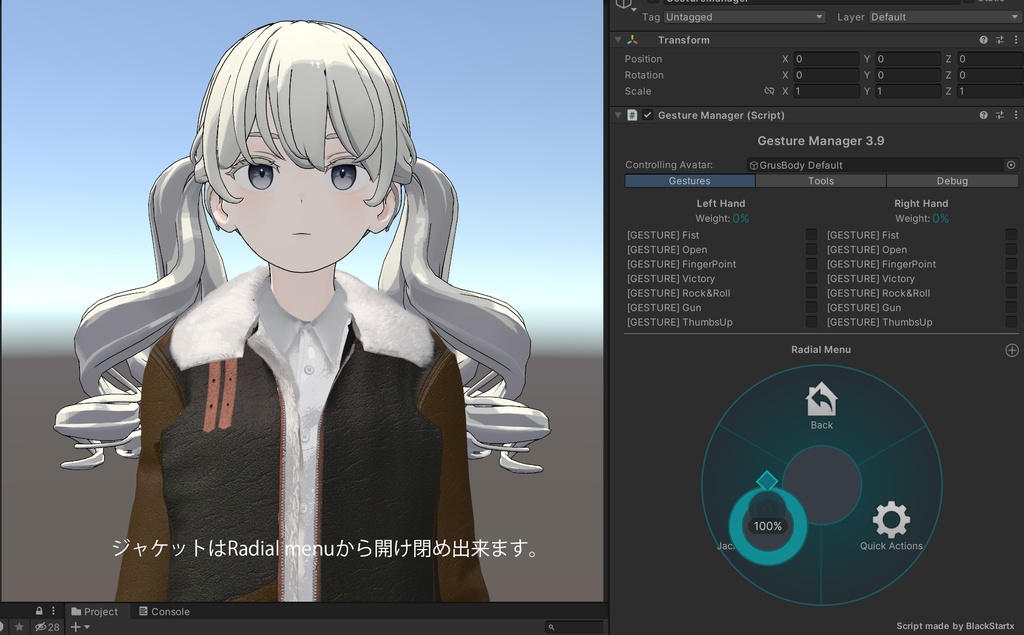The width and height of the screenshot is (1024, 635).
Task: Switch to the Gestures tab
Action: click(x=690, y=181)
